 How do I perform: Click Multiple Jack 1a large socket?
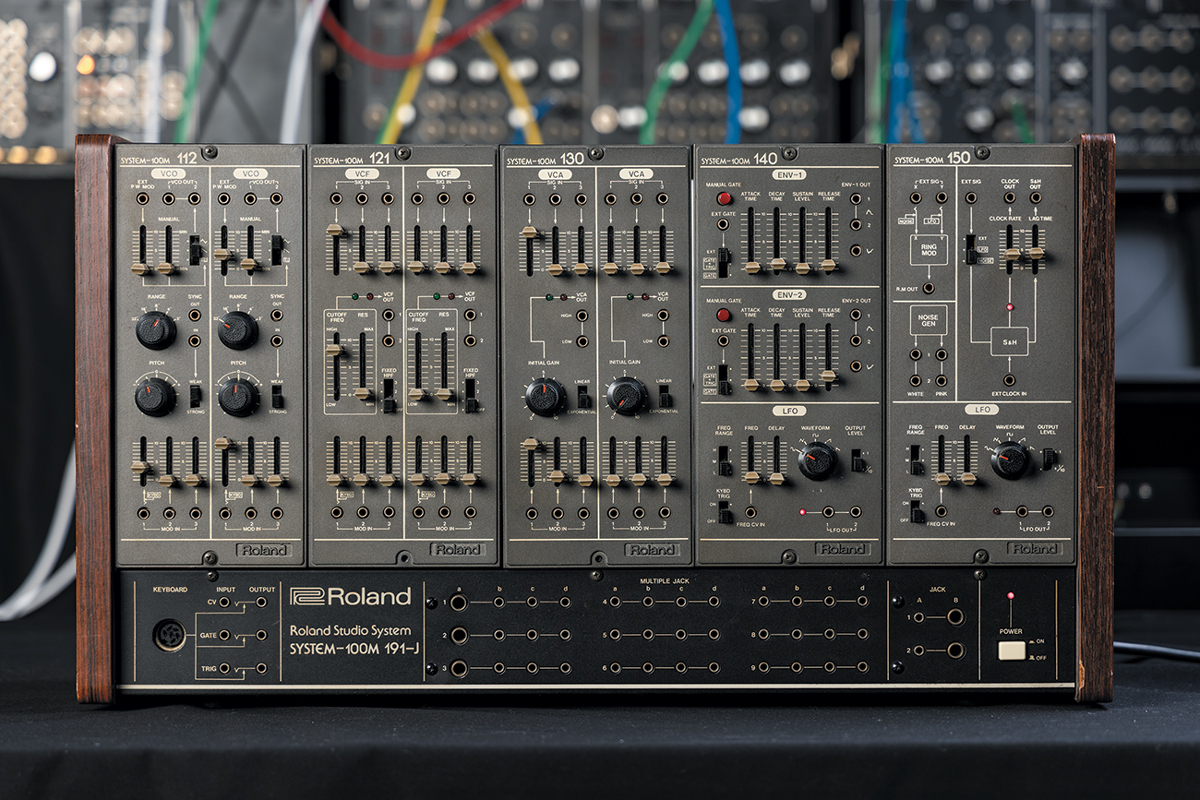tap(457, 603)
